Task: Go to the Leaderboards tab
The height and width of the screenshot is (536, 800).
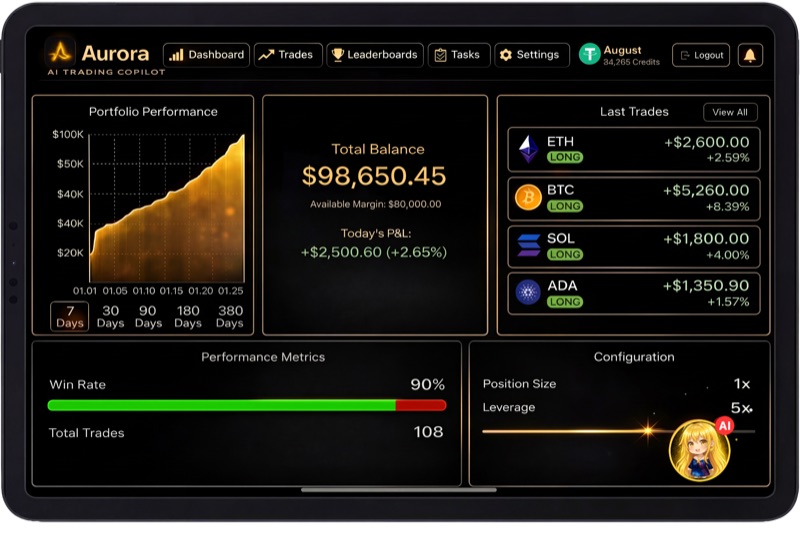Action: click(375, 55)
